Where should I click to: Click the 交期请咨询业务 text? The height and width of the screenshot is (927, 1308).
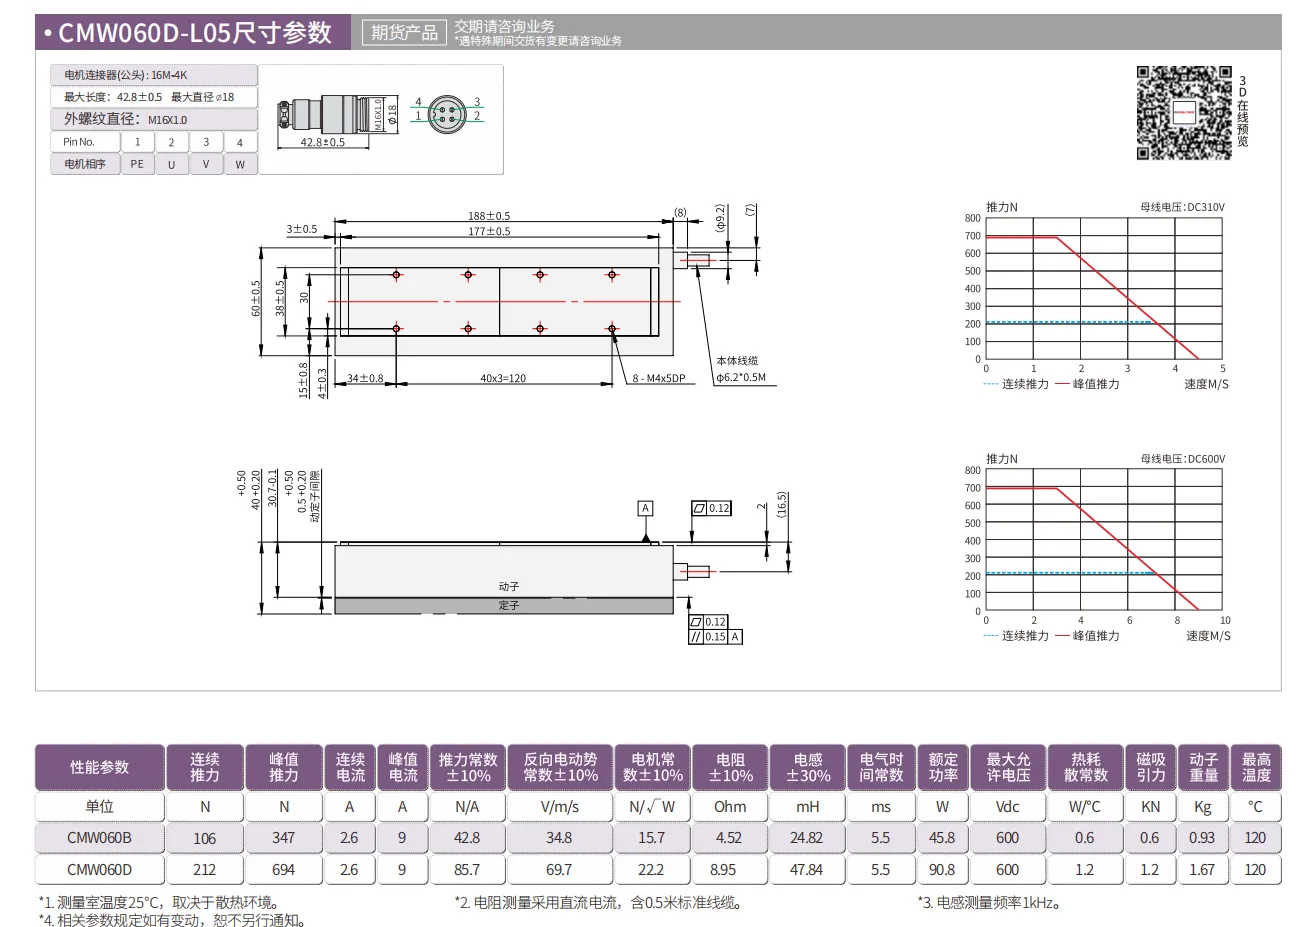click(x=504, y=26)
